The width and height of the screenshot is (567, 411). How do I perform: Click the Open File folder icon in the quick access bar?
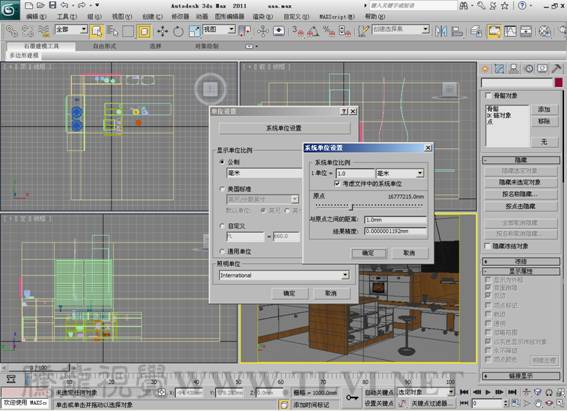click(x=40, y=5)
